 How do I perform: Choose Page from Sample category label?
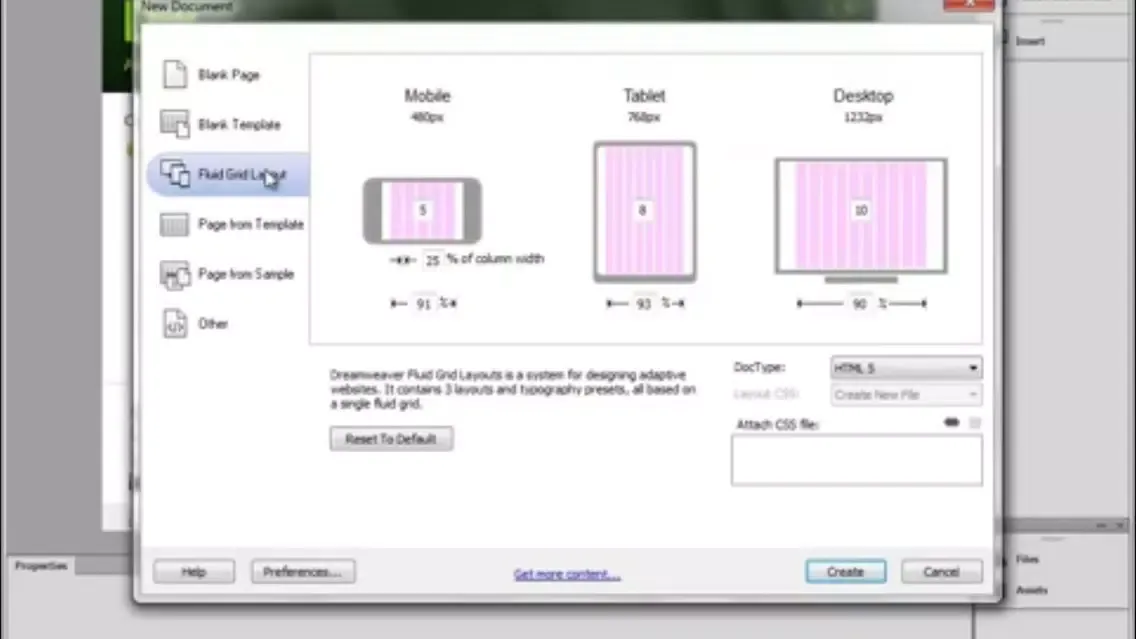246,274
